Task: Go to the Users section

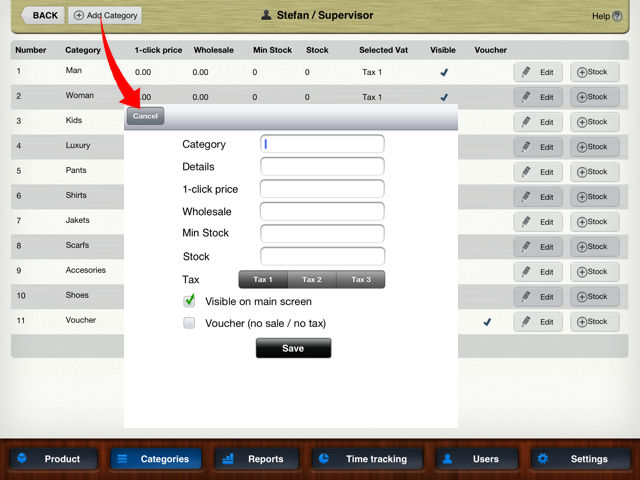Action: pyautogui.click(x=477, y=459)
